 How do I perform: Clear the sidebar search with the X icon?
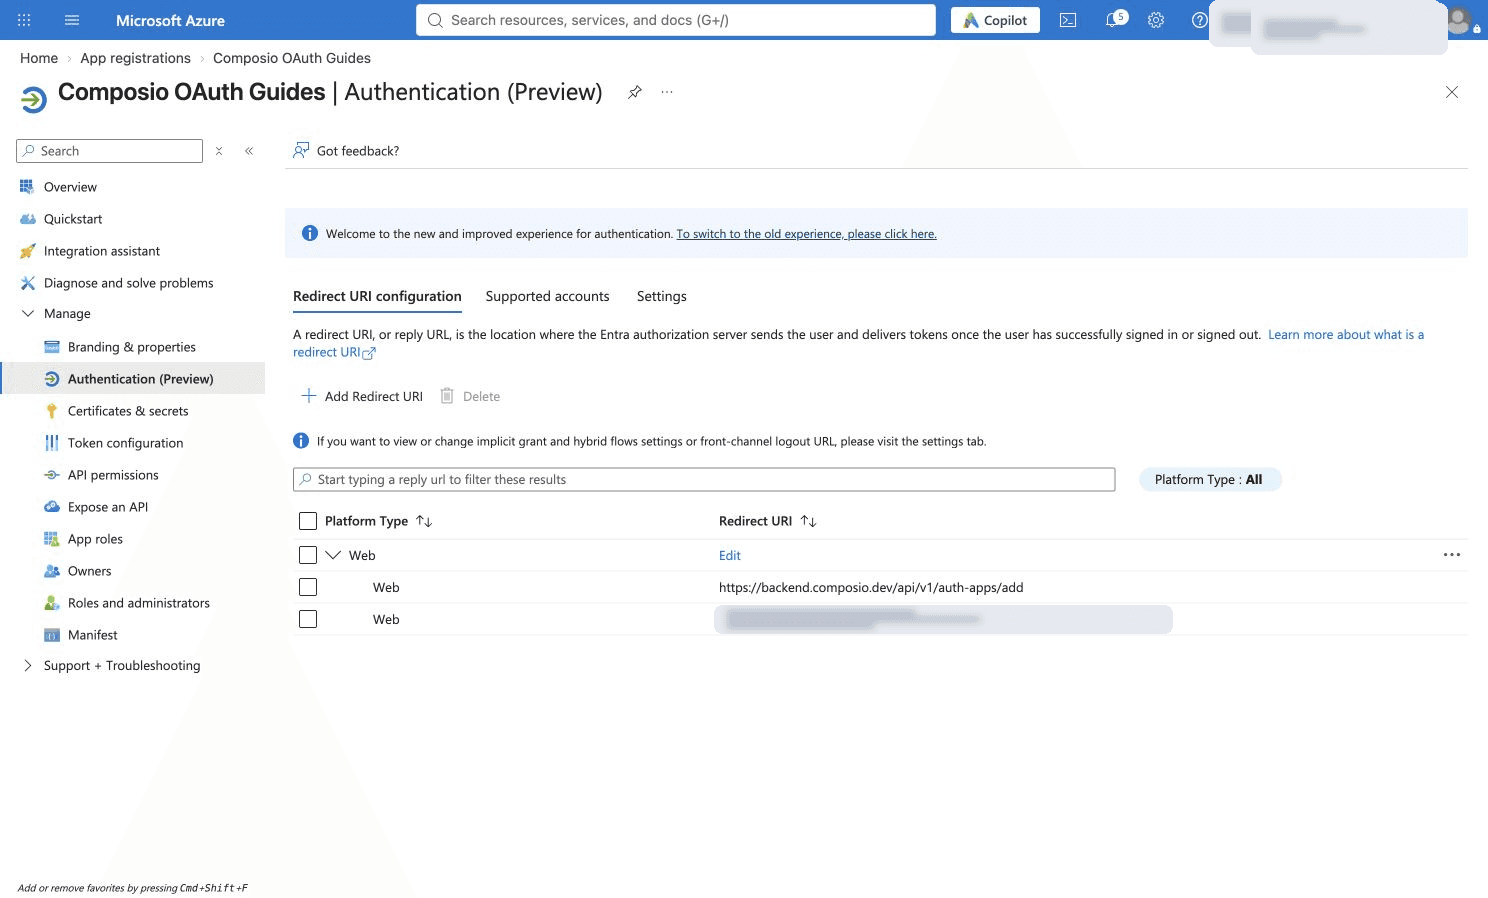point(219,151)
